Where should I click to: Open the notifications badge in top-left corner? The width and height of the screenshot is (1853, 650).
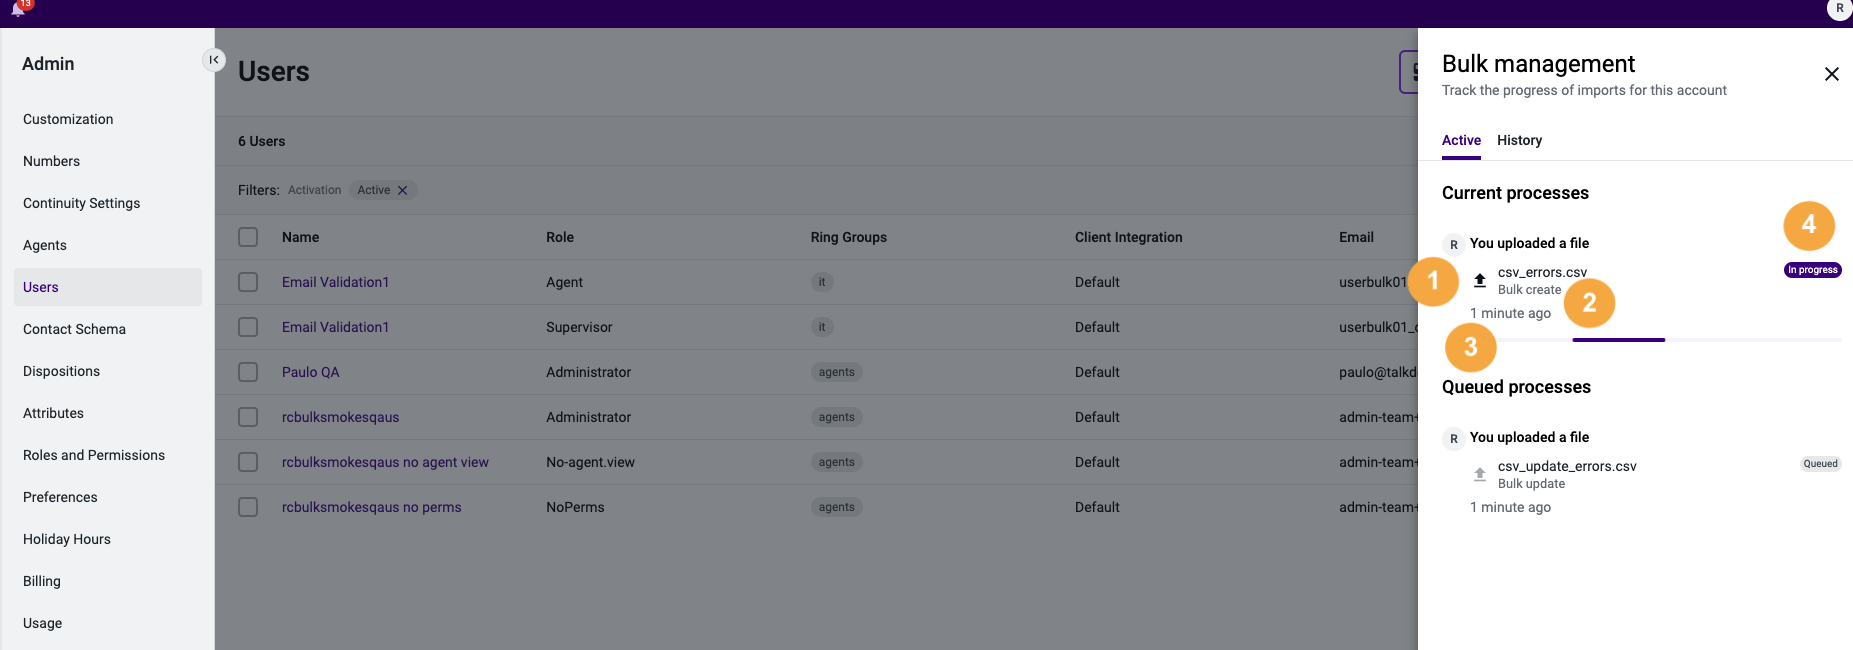click(x=20, y=8)
